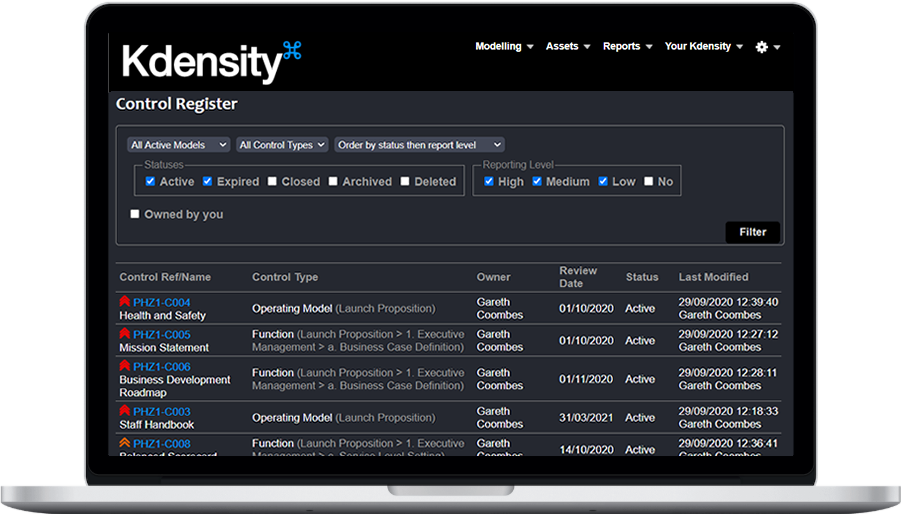Click red priority icon beside PHZ1-C006
This screenshot has height=514, width=901.
click(125, 365)
